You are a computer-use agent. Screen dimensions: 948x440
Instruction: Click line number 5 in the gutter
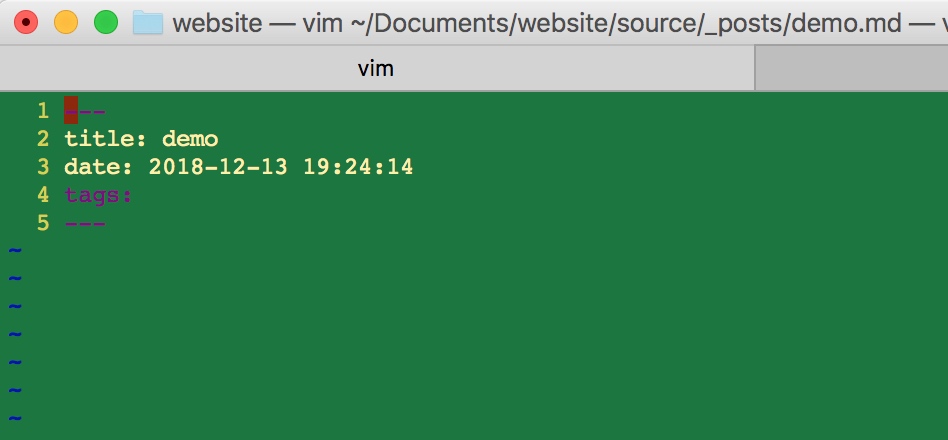[x=43, y=223]
